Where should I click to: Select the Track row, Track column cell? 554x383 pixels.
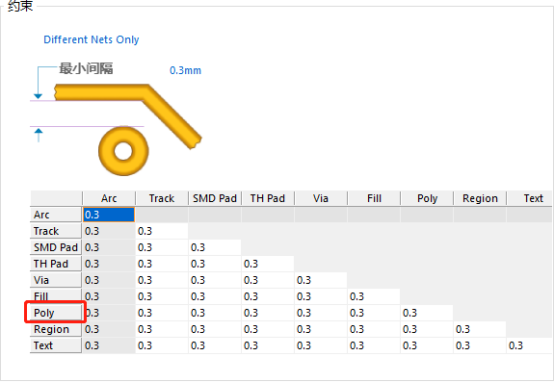point(162,231)
